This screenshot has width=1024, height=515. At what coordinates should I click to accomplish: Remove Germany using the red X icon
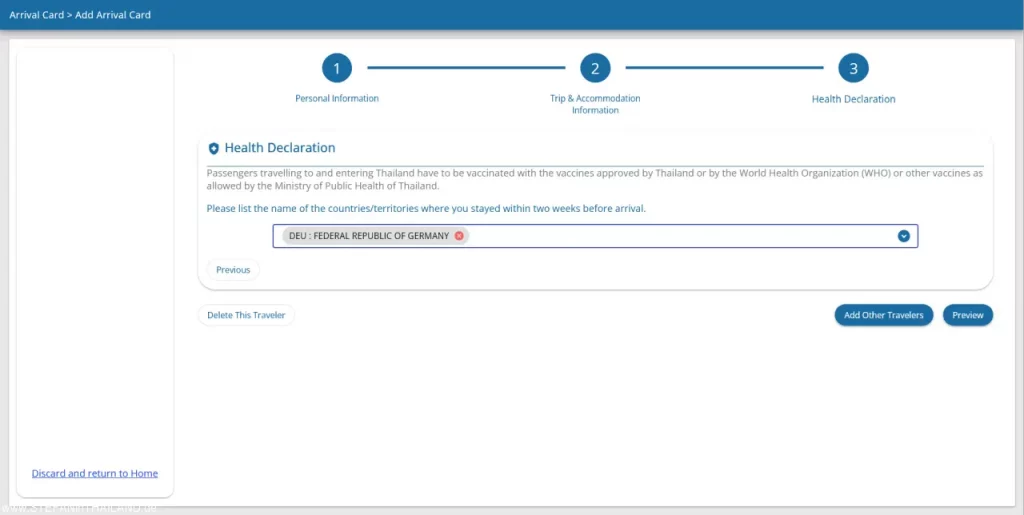[459, 236]
